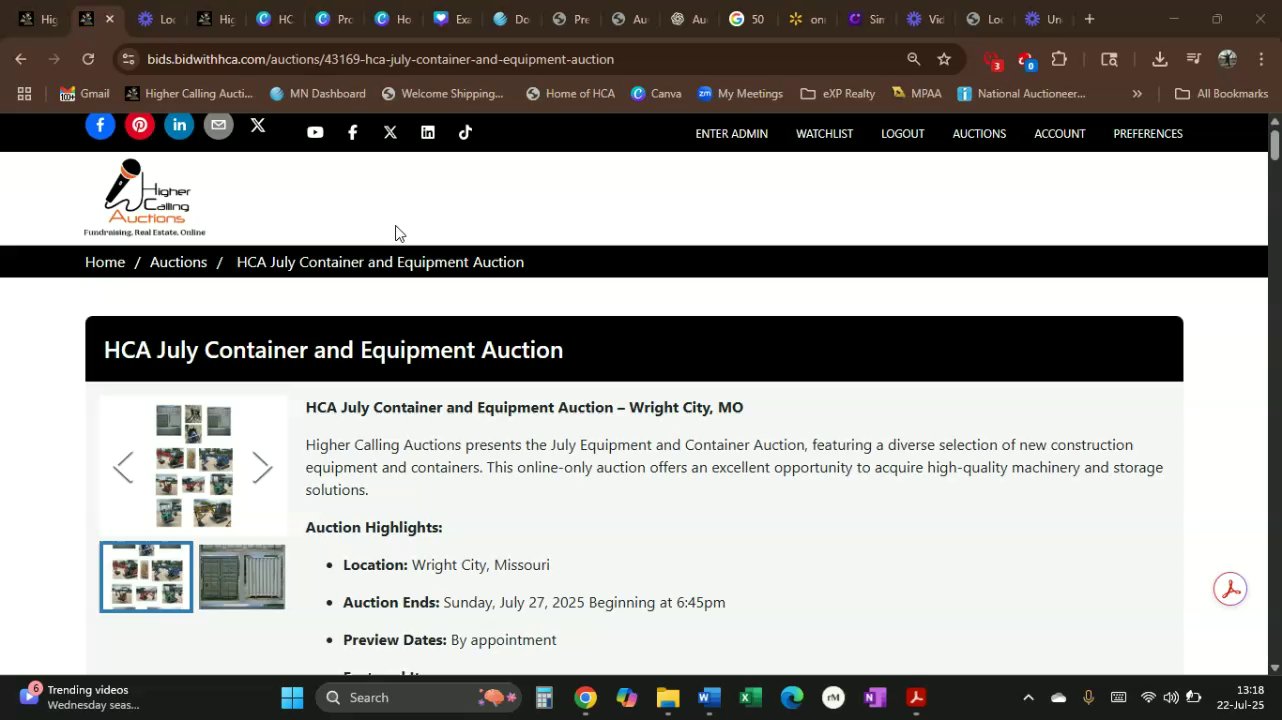The image size is (1282, 720).
Task: Click ENTER ADMIN in the top menu
Action: click(x=732, y=133)
